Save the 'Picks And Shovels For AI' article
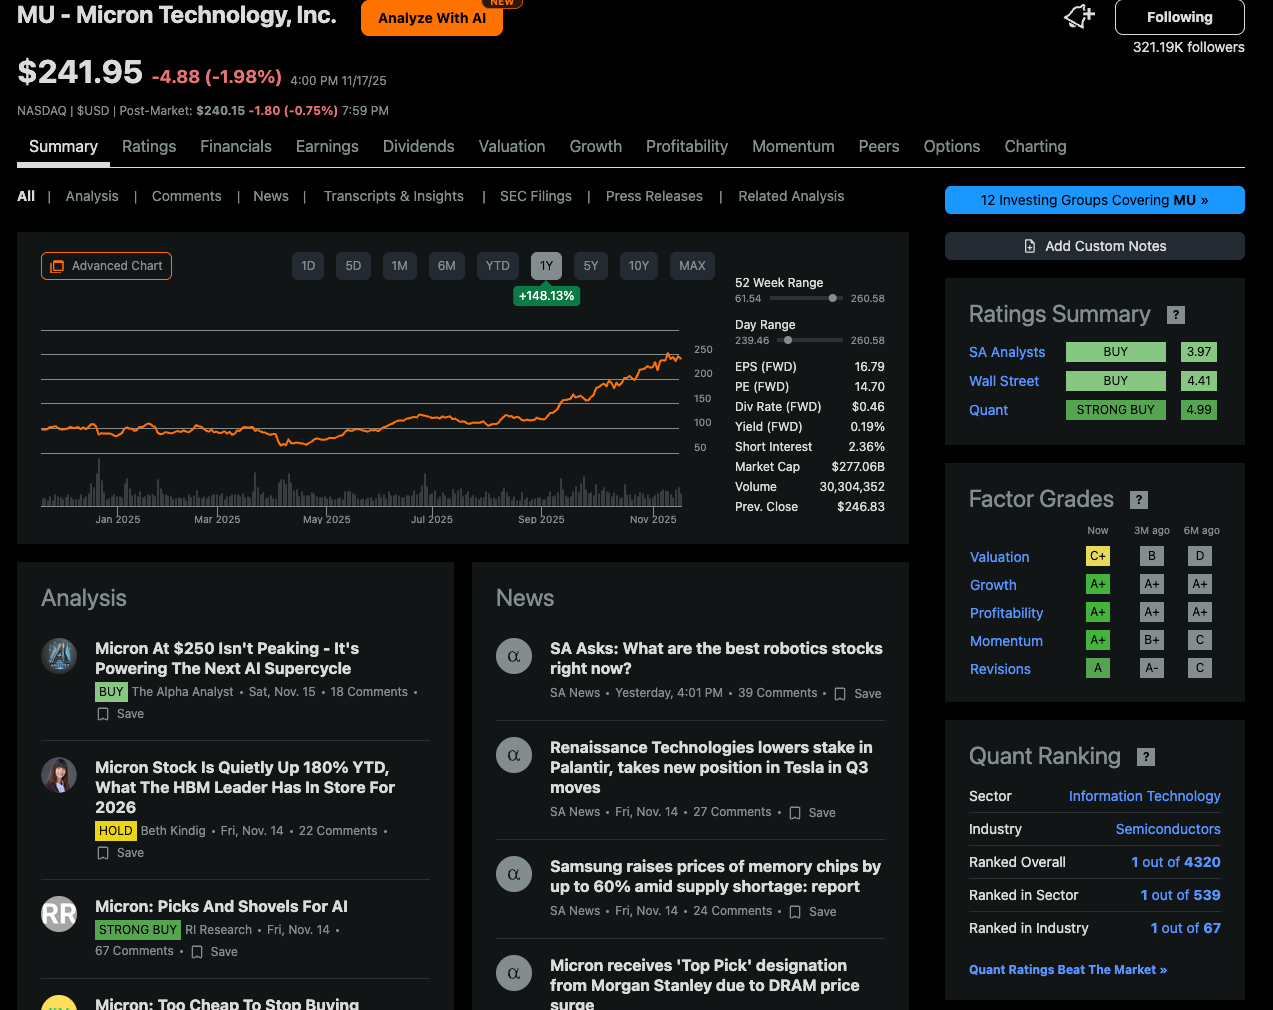 (214, 952)
